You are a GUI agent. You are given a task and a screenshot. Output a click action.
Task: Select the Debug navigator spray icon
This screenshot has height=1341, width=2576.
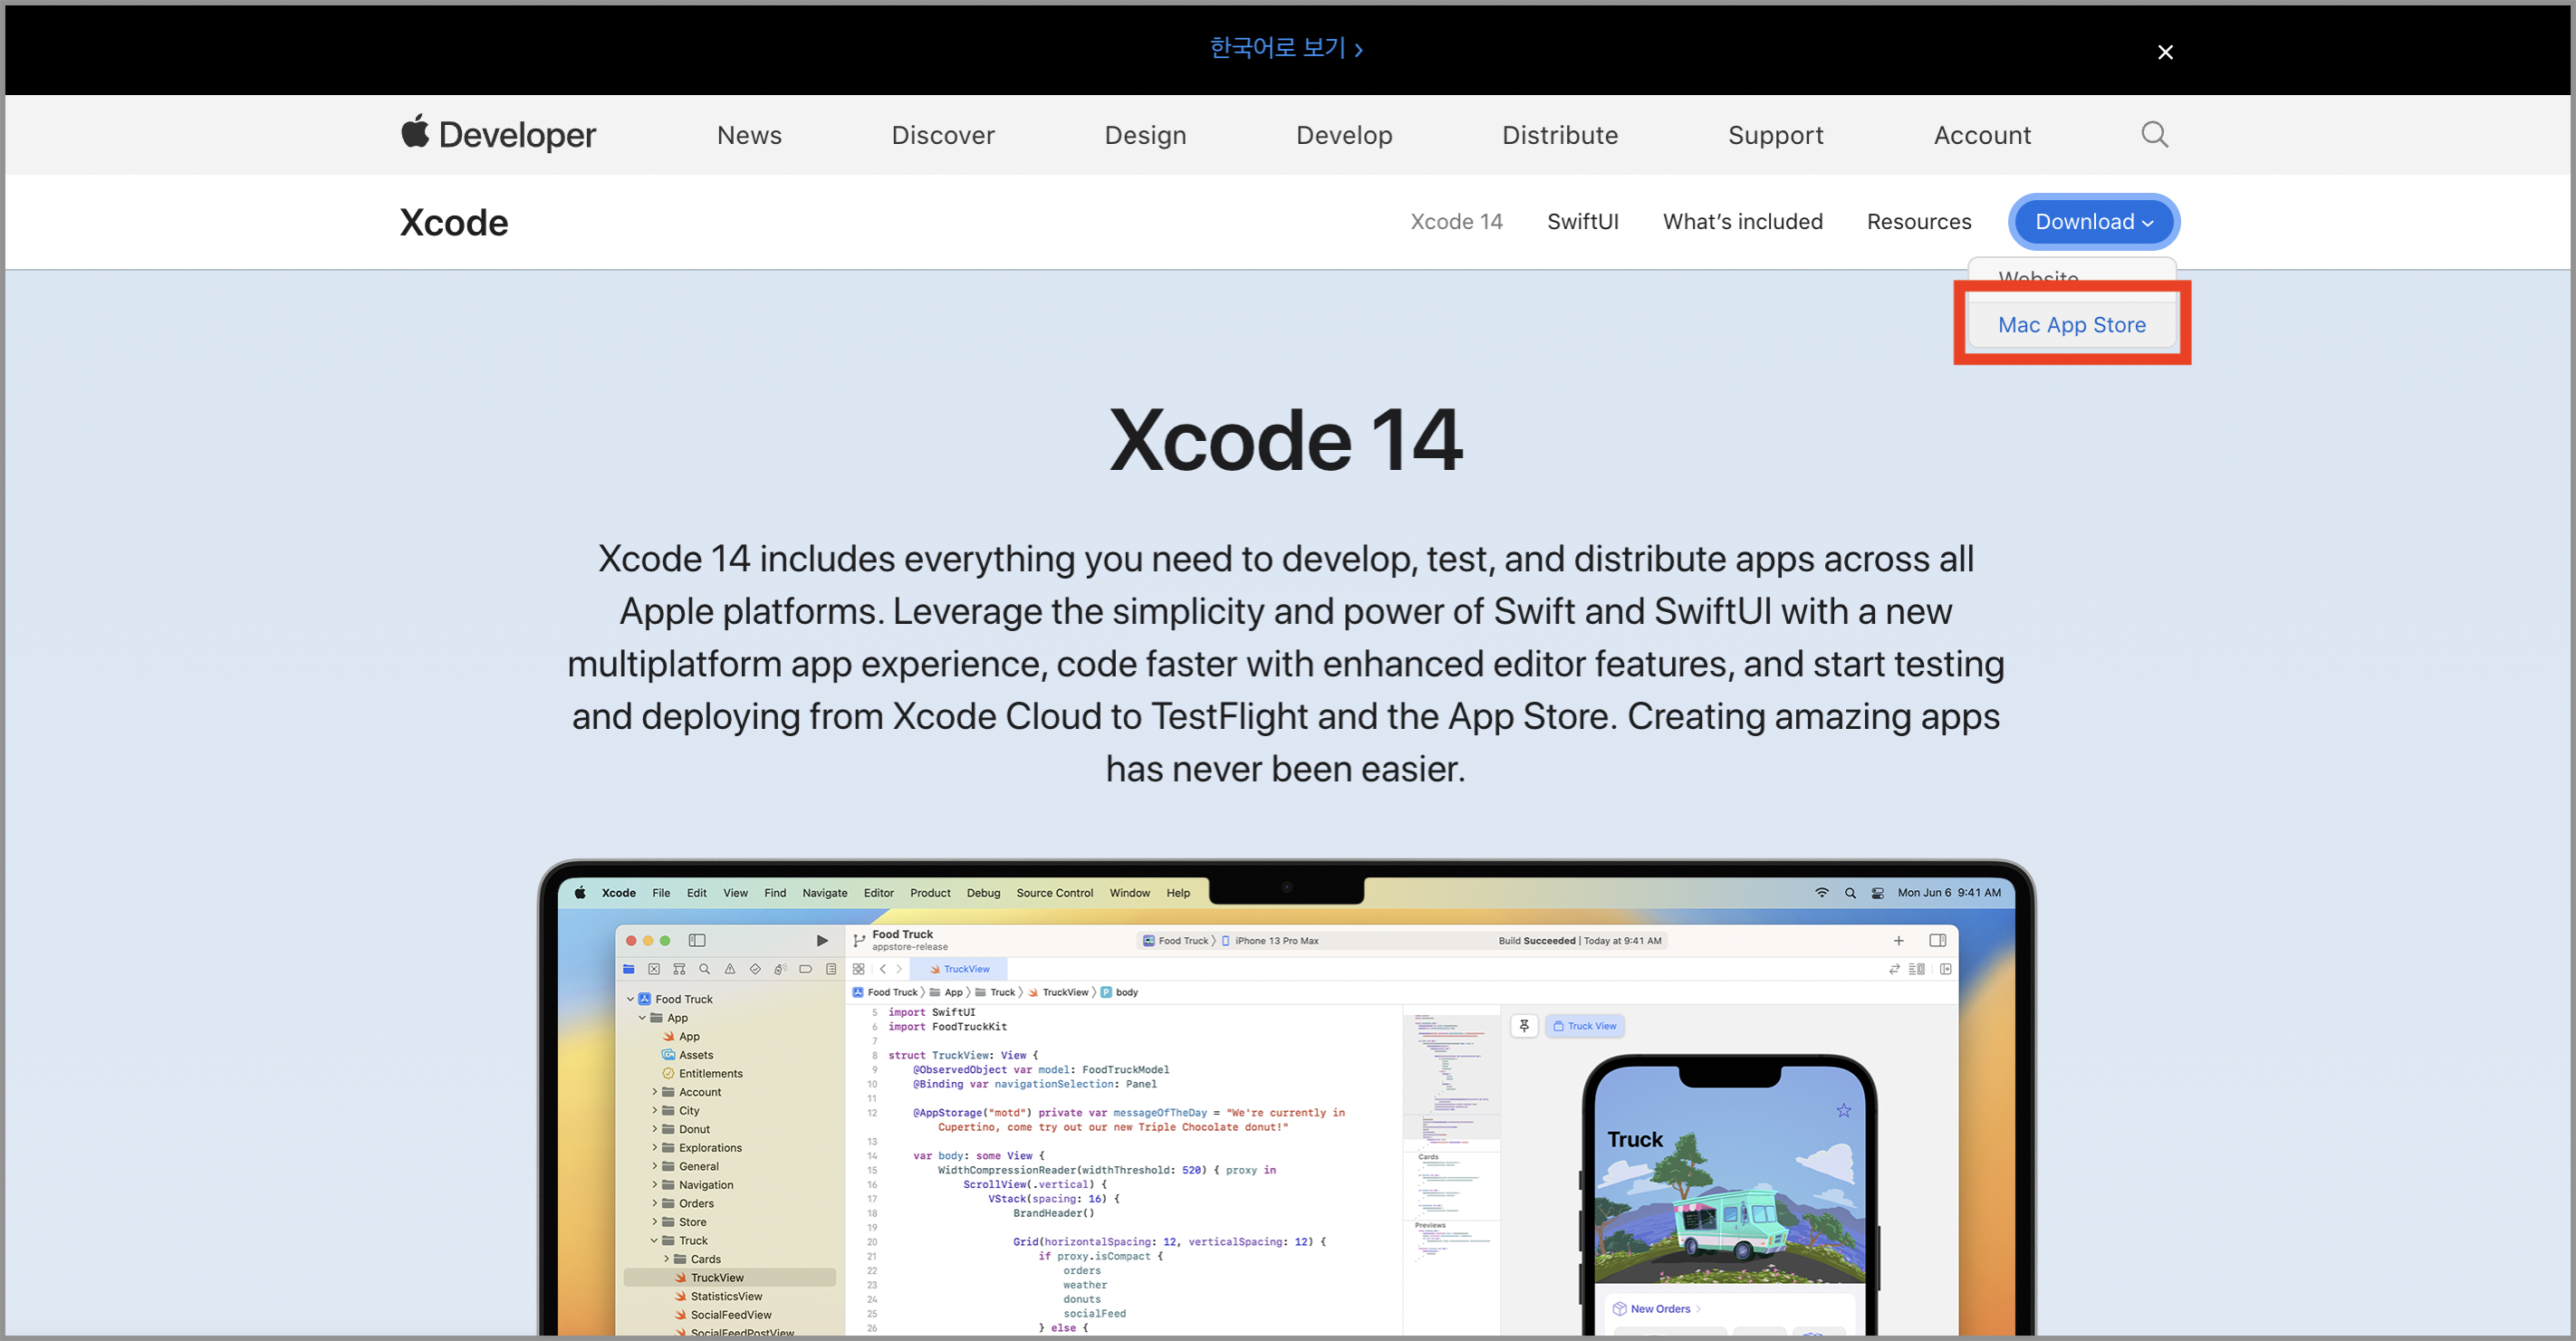click(779, 969)
